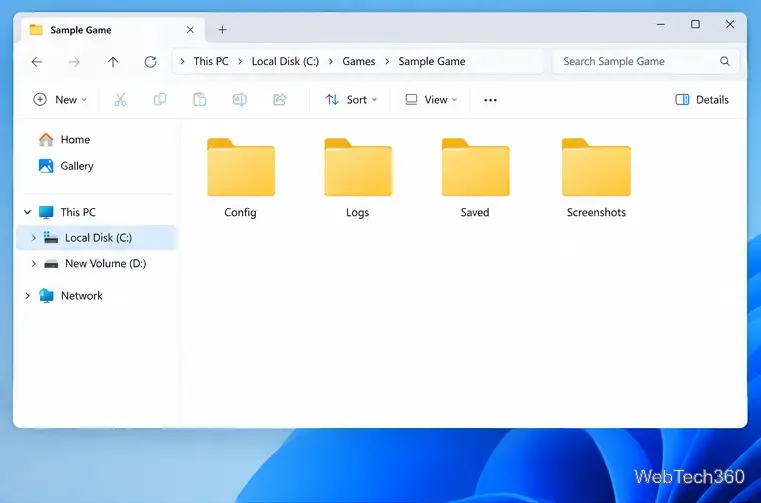
Task: Open the See more ellipsis menu
Action: 490,100
